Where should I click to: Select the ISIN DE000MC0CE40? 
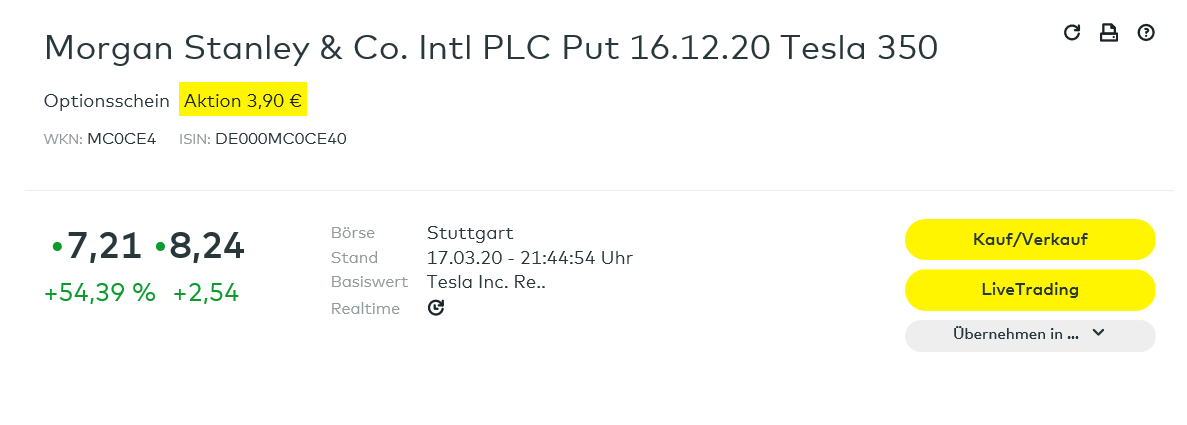pos(280,139)
